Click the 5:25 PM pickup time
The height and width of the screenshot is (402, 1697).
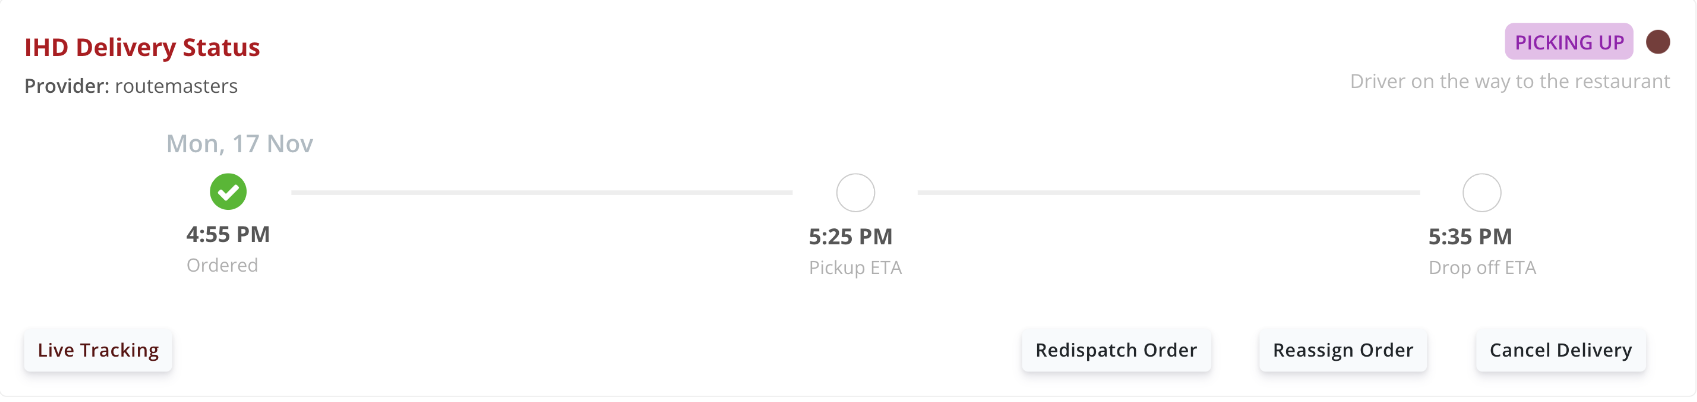tap(850, 237)
